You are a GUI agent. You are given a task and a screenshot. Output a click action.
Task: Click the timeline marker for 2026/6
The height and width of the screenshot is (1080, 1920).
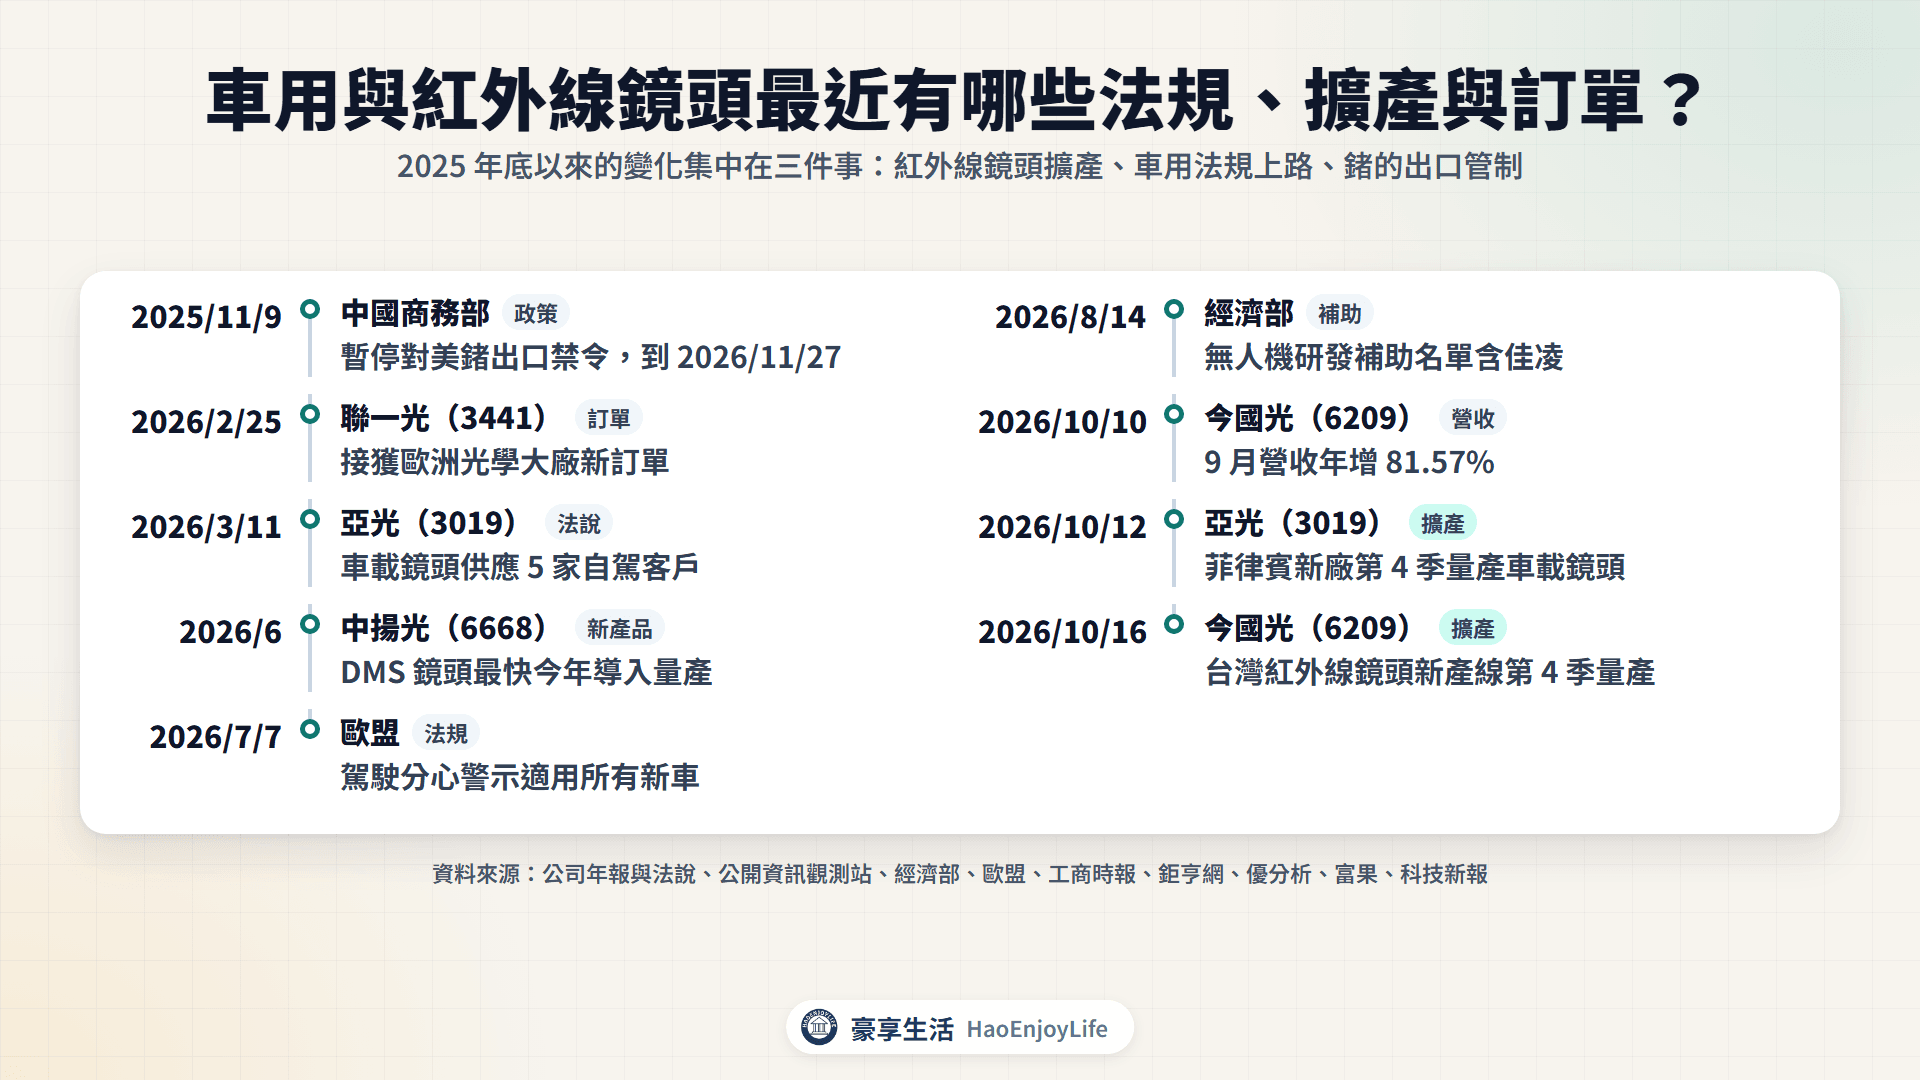[x=310, y=624]
